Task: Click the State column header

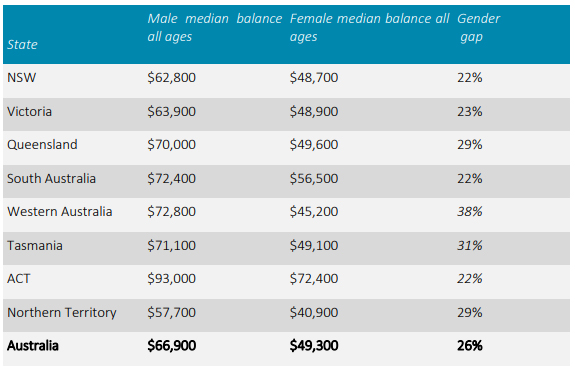Action: (x=22, y=44)
